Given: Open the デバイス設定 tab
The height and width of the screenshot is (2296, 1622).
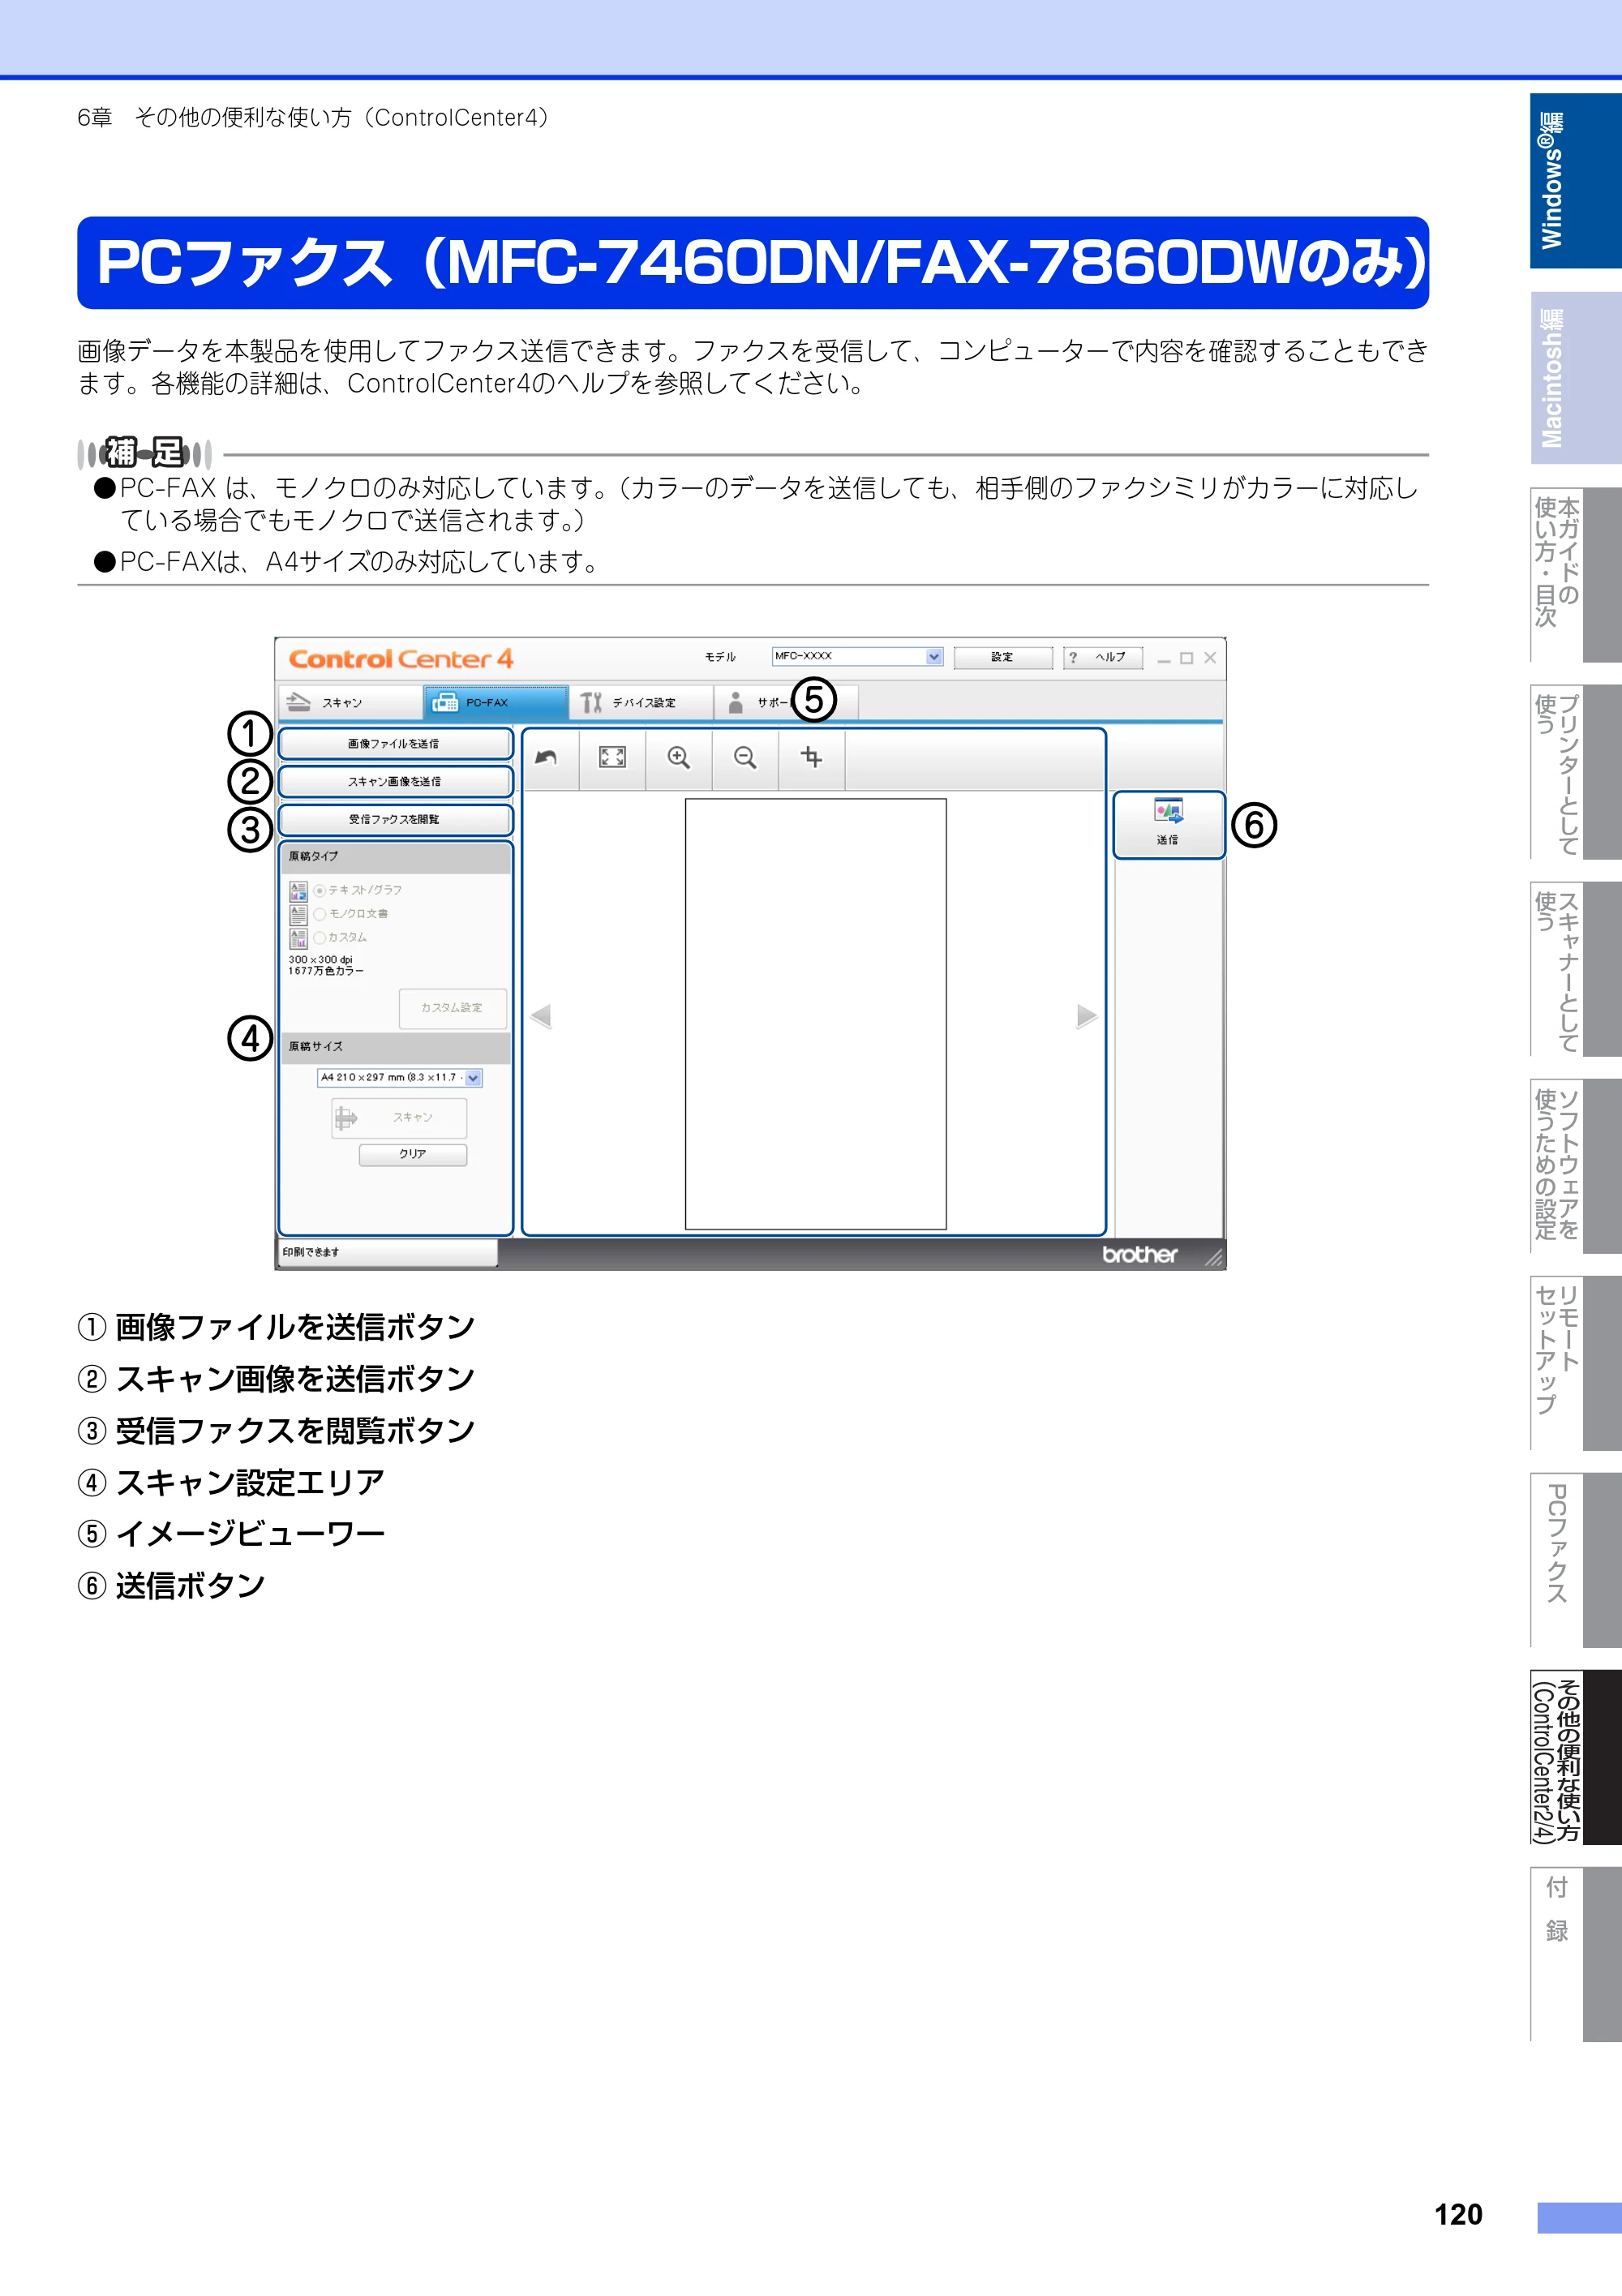Looking at the screenshot, I should (641, 702).
